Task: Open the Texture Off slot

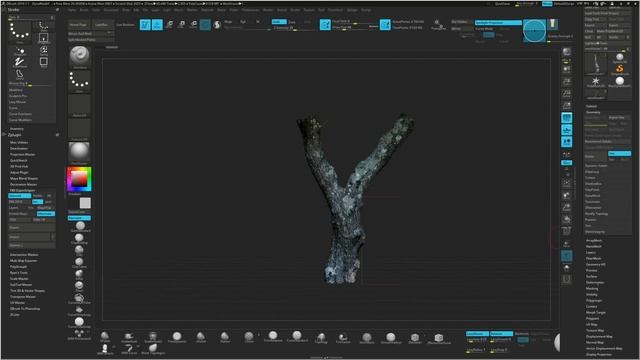Action: click(80, 129)
